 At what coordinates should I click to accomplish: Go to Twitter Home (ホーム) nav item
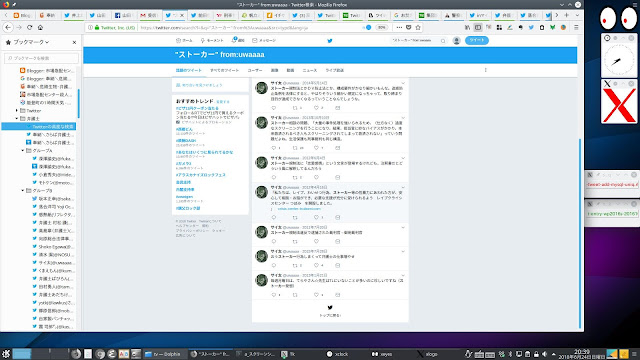(x=184, y=40)
